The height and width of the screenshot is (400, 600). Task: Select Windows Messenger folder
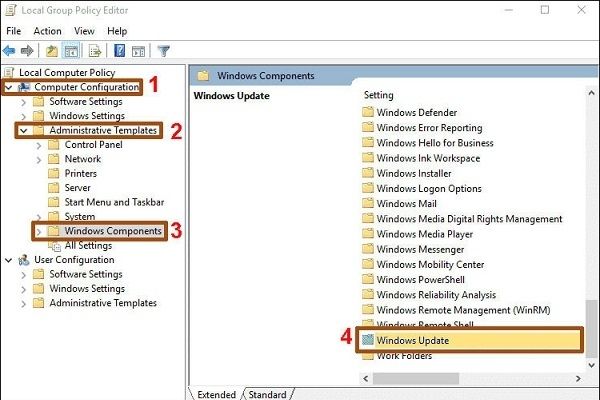[x=420, y=249]
